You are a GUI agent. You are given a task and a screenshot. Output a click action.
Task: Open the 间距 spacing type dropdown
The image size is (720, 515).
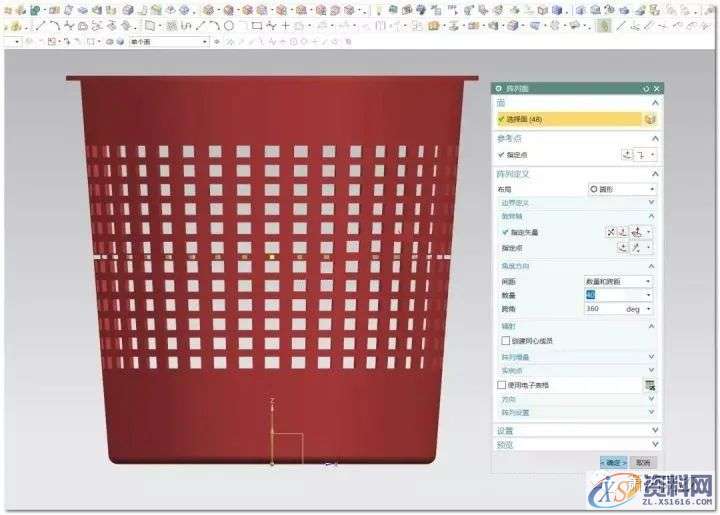(619, 282)
